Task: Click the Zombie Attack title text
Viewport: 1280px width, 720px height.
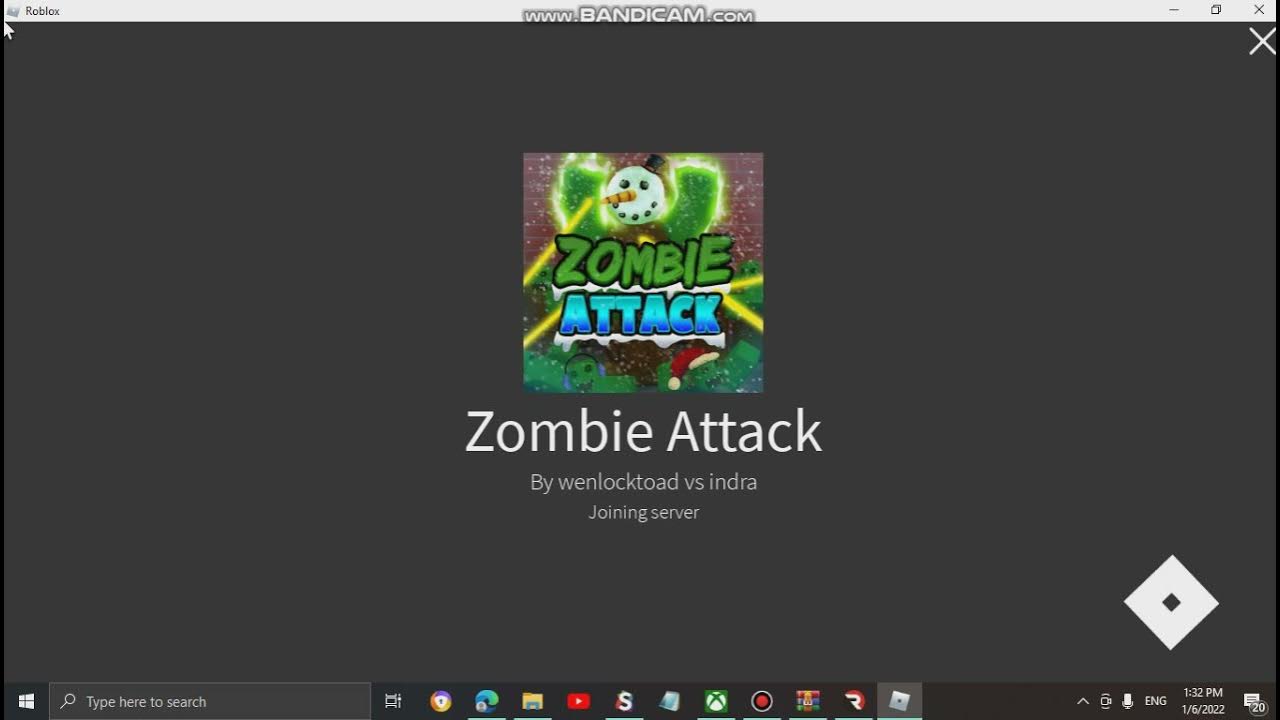Action: [x=643, y=431]
